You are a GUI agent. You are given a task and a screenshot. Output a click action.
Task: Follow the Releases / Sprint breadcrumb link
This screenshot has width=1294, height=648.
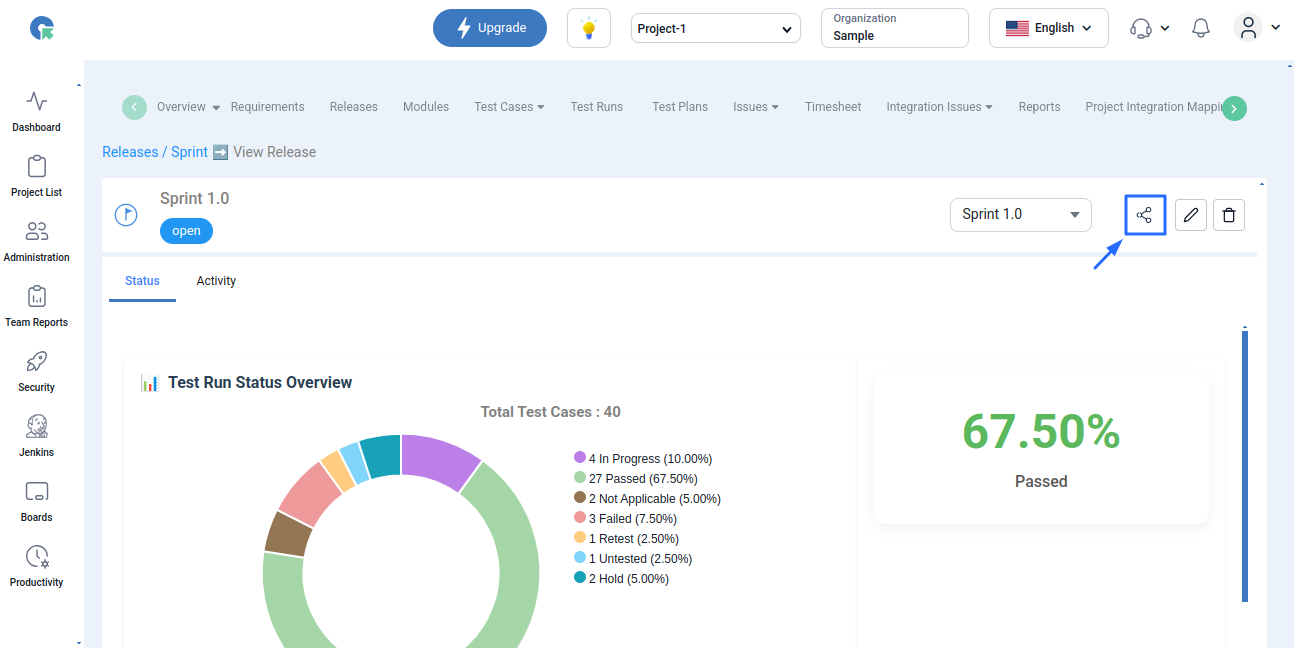(155, 152)
